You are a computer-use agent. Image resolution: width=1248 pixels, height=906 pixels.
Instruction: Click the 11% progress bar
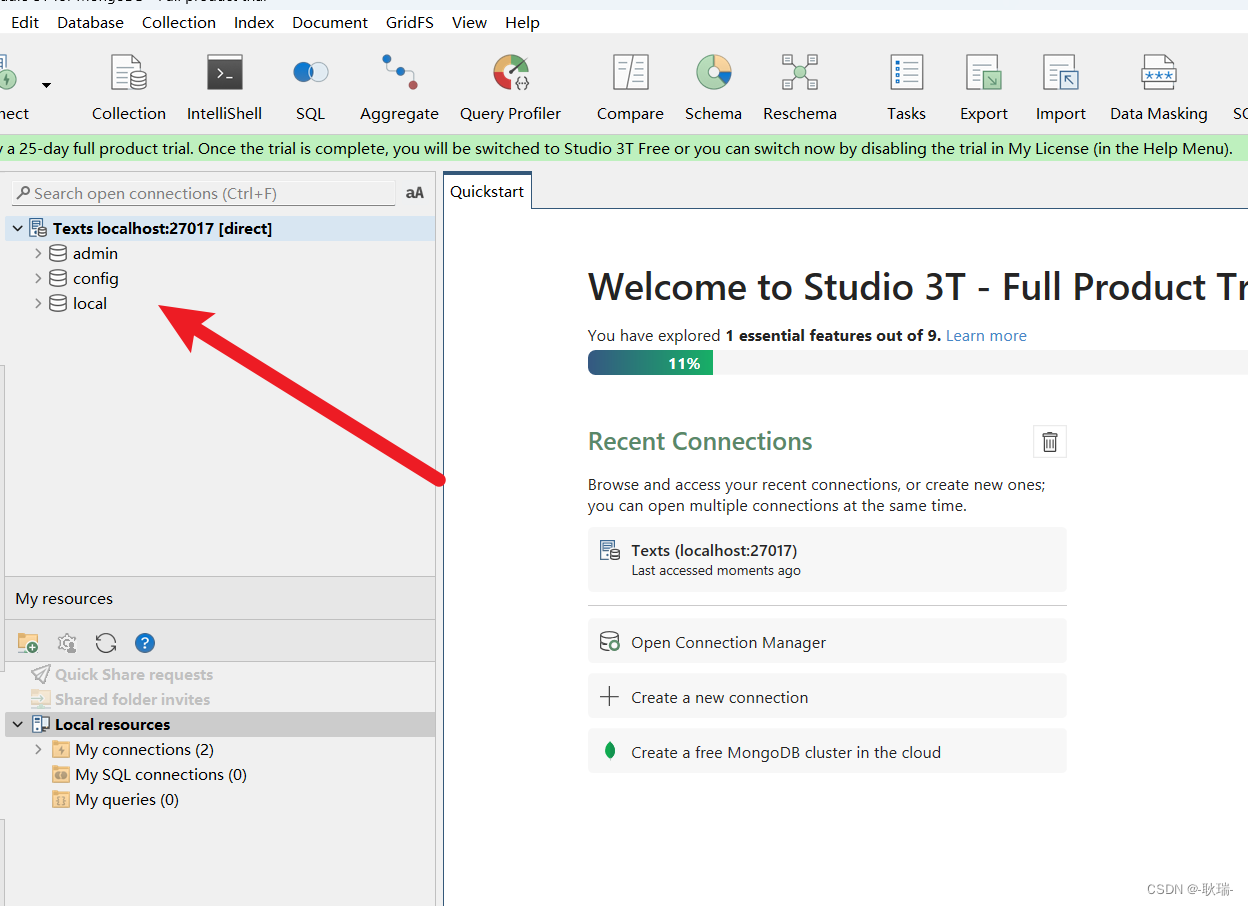click(650, 363)
